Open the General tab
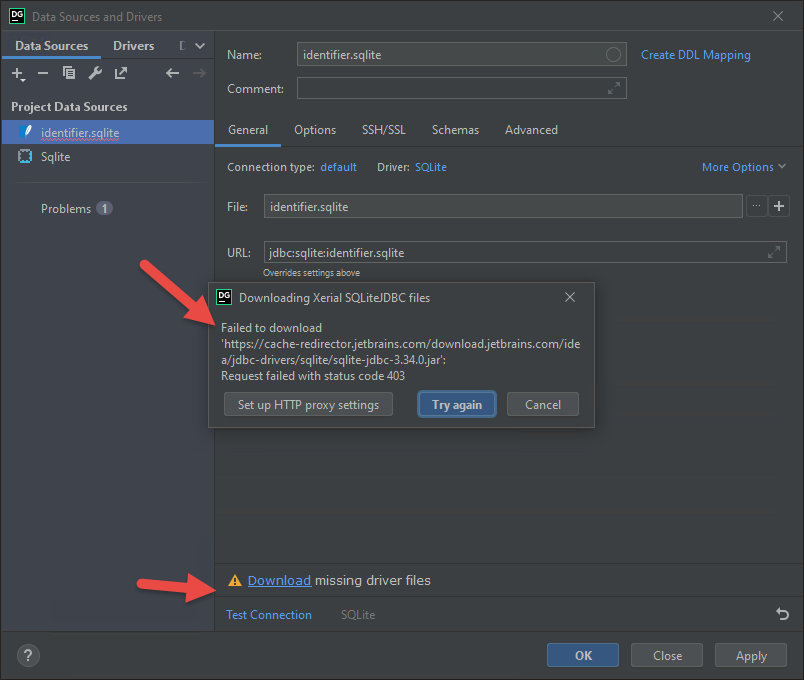The width and height of the screenshot is (804, 680). coord(248,130)
